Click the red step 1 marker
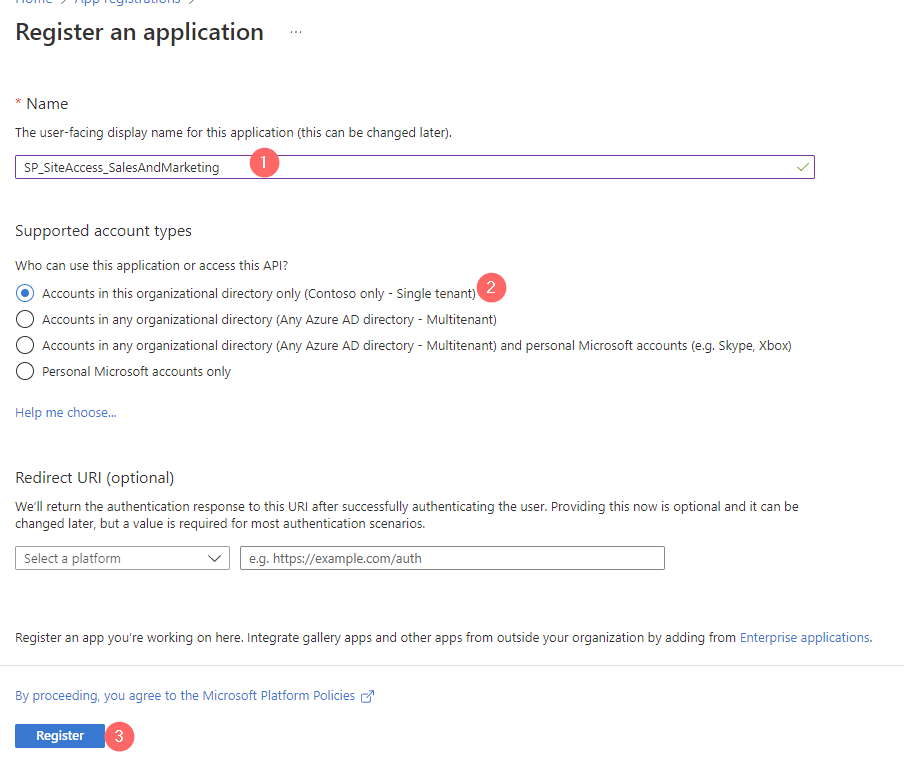Viewport: 904px width, 767px height. click(x=263, y=164)
